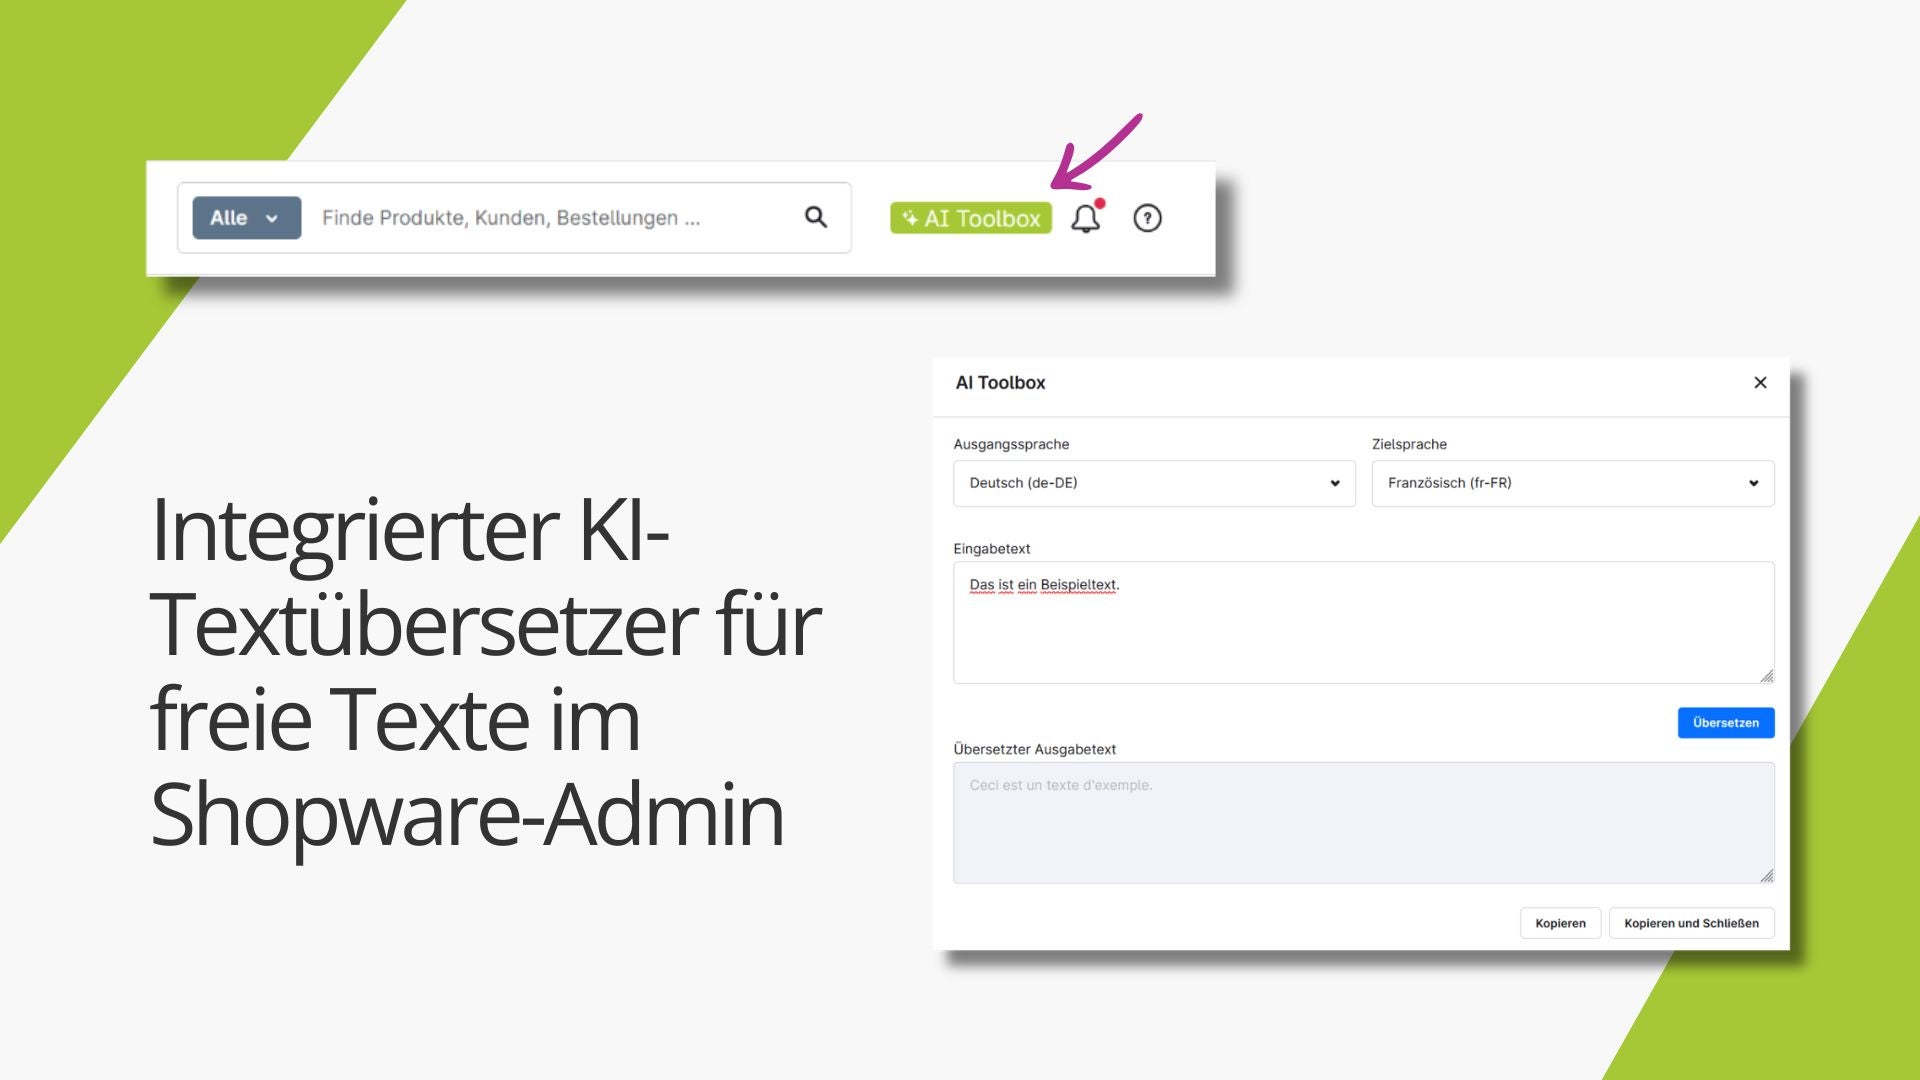Click the output textarea resize handle
The image size is (1920, 1080).
tap(1766, 876)
